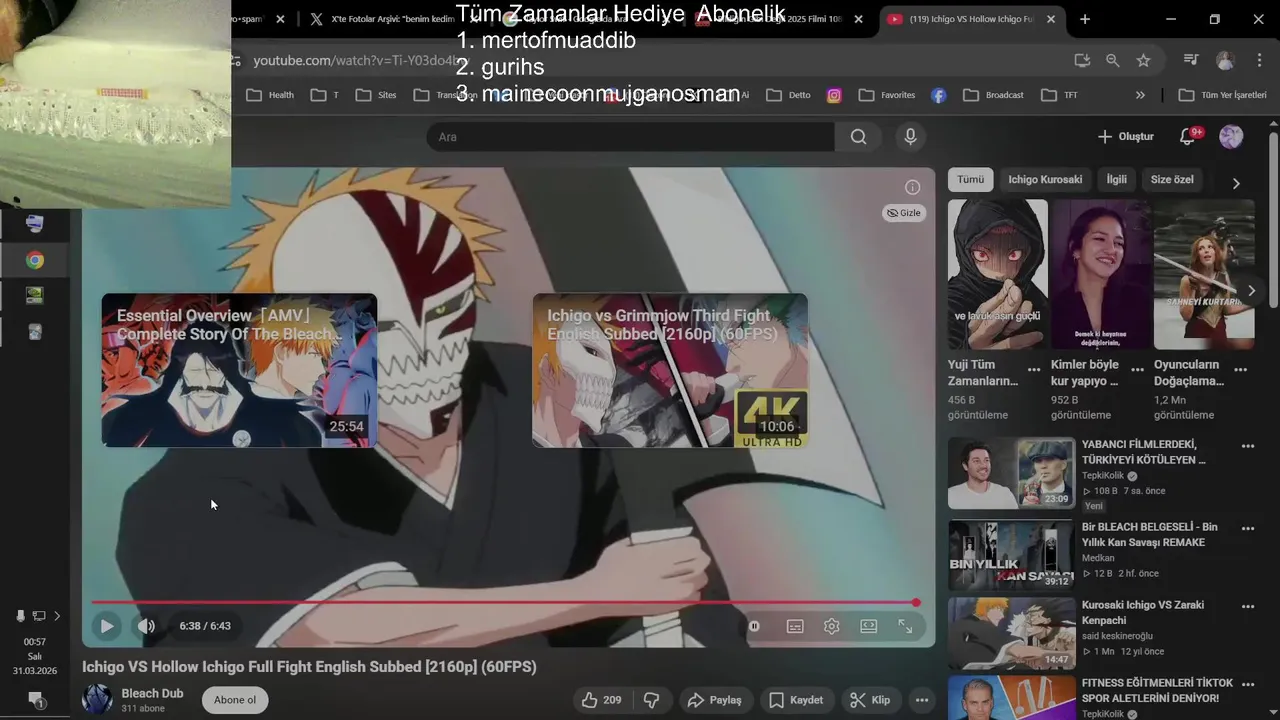Viewport: 1280px width, 720px height.
Task: Open the Tüm Yer İşaretleri folder
Action: coord(1222,95)
